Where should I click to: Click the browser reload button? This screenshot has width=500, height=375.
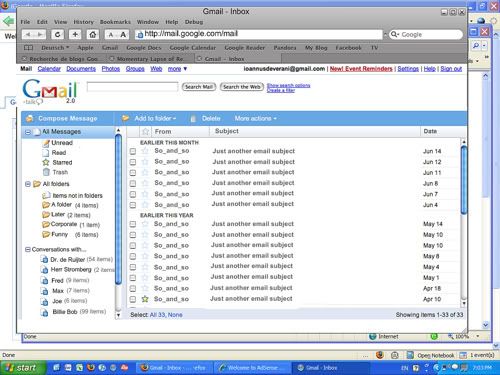coord(58,34)
